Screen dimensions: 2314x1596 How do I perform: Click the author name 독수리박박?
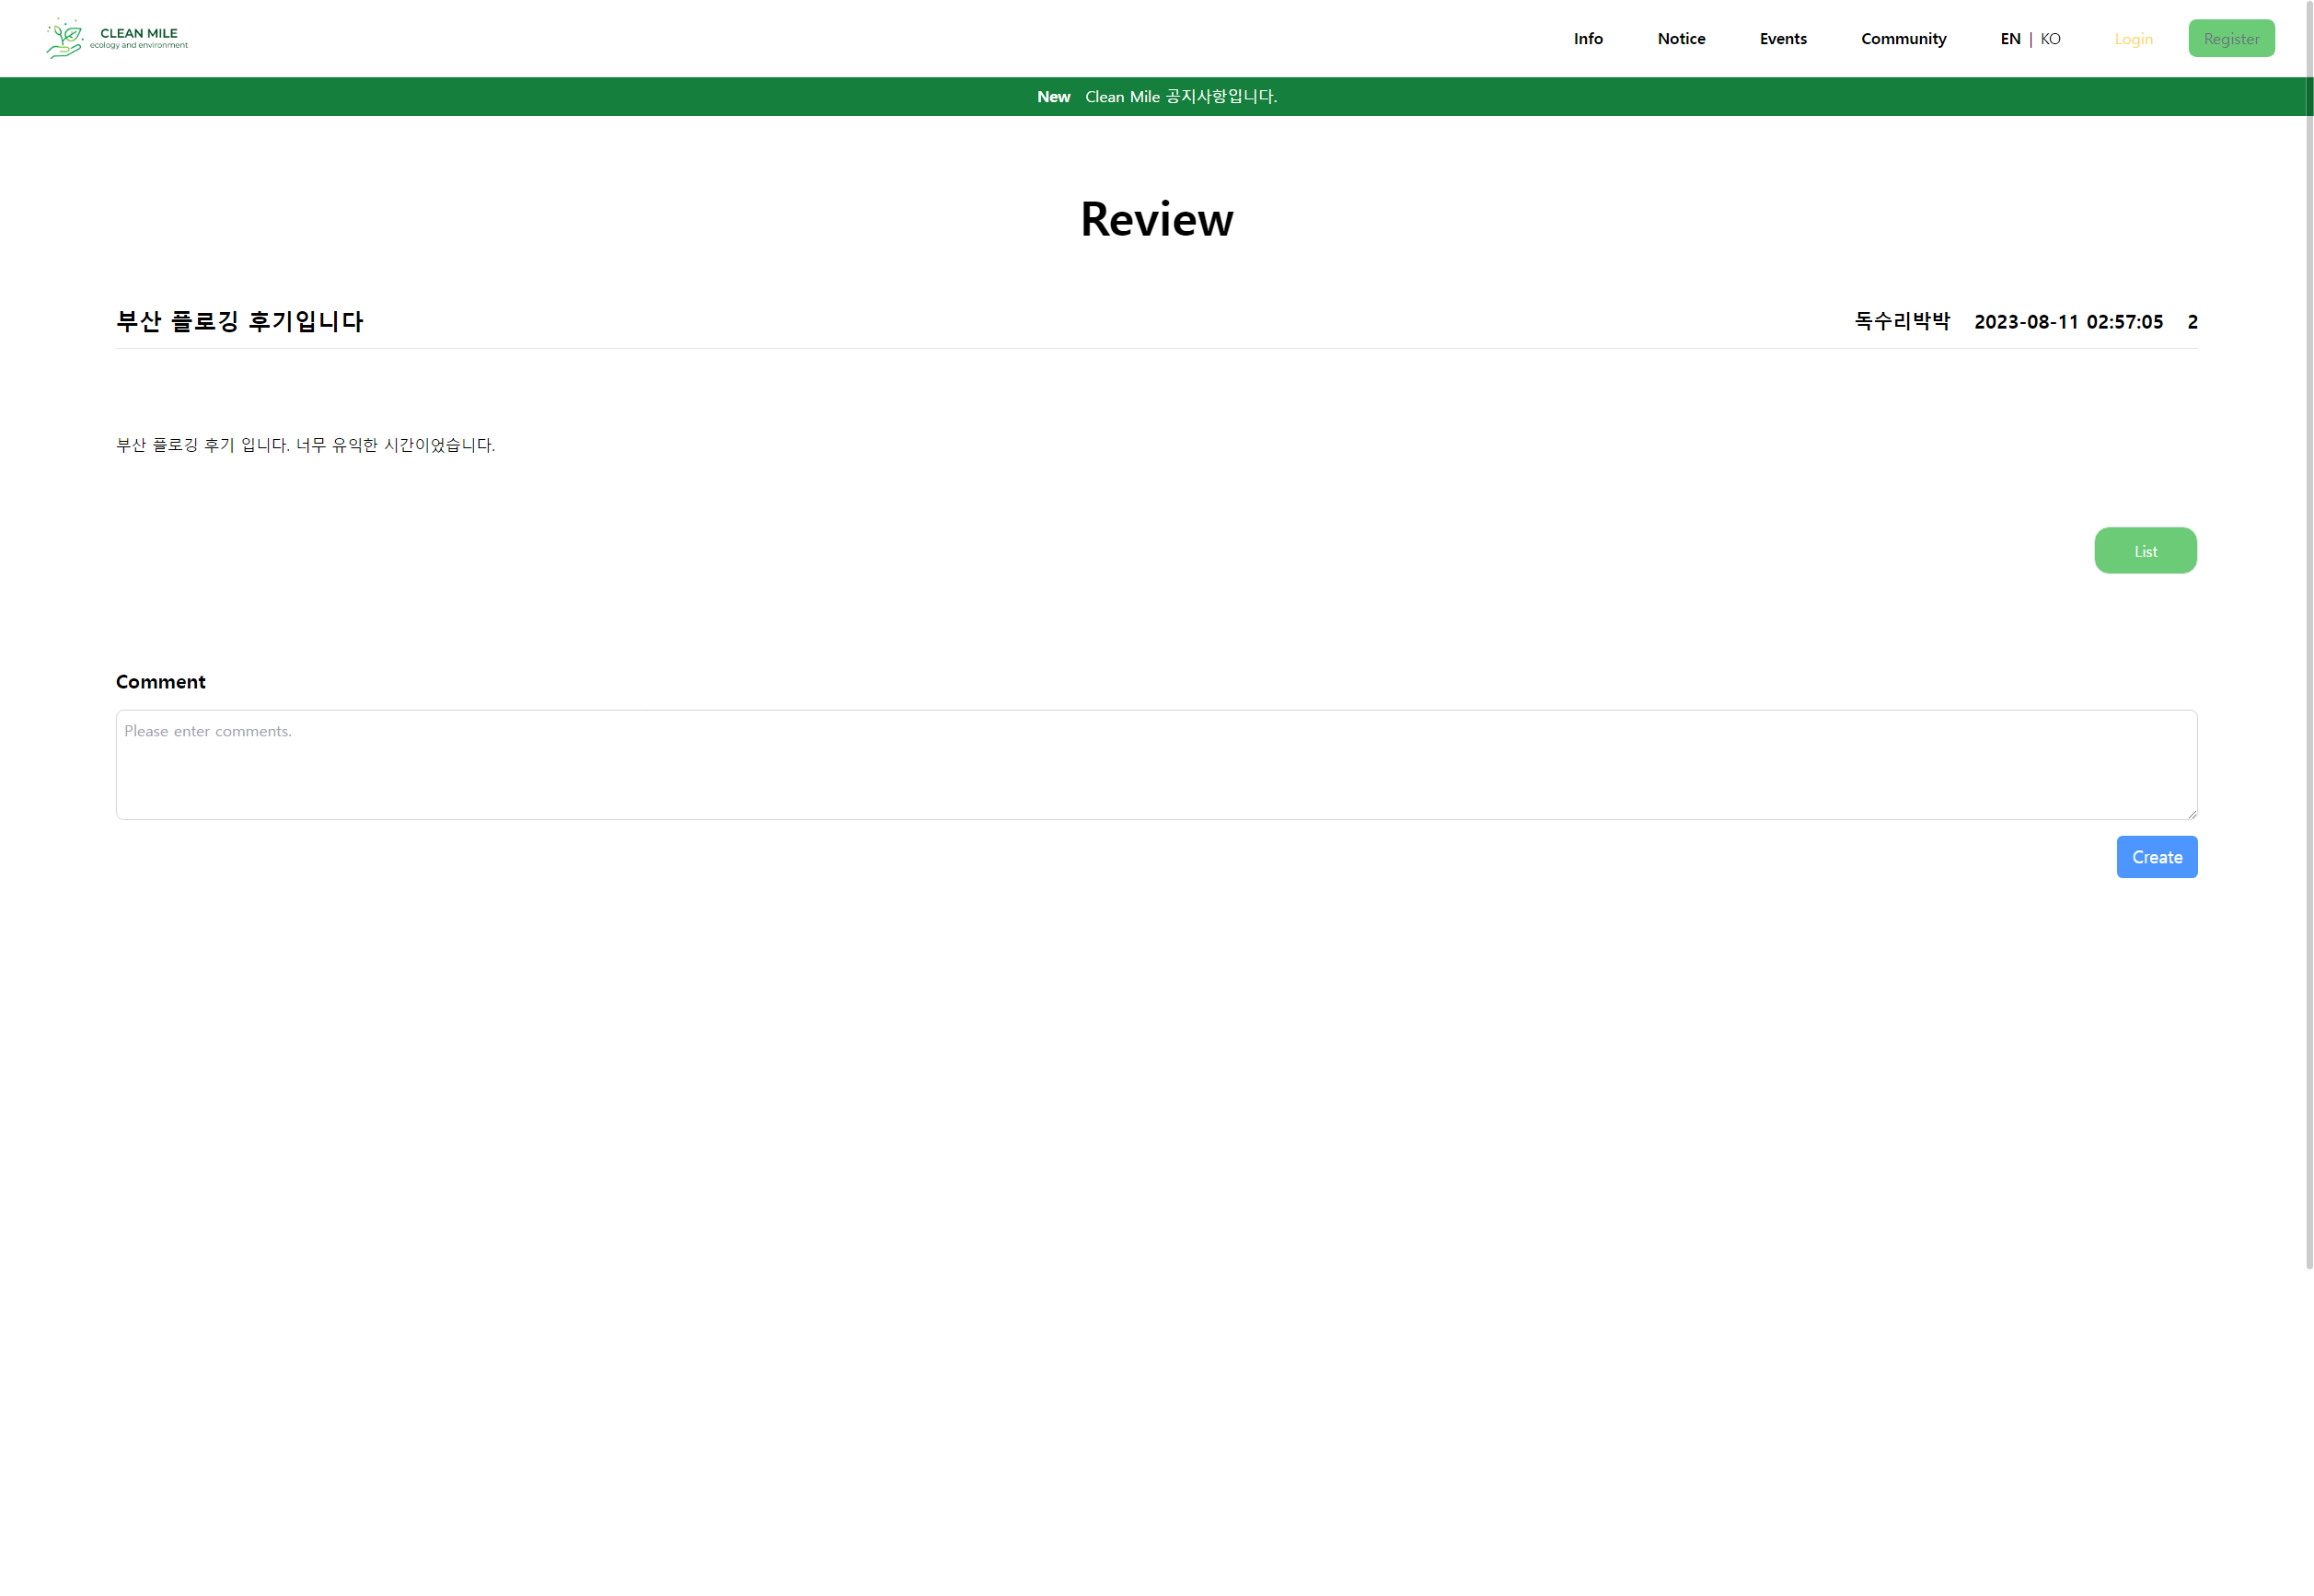click(x=1902, y=321)
